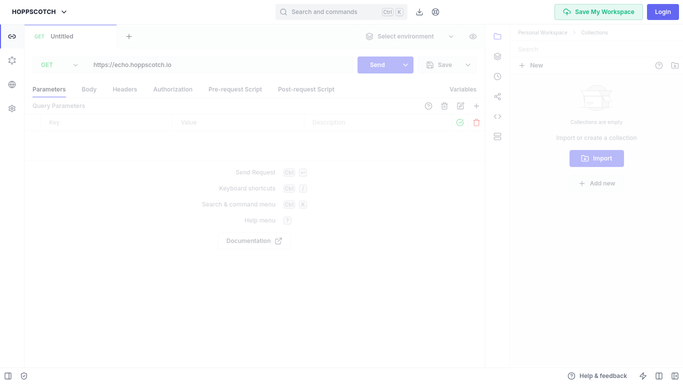Click the parameter Description field
The height and width of the screenshot is (384, 683).
click(378, 123)
